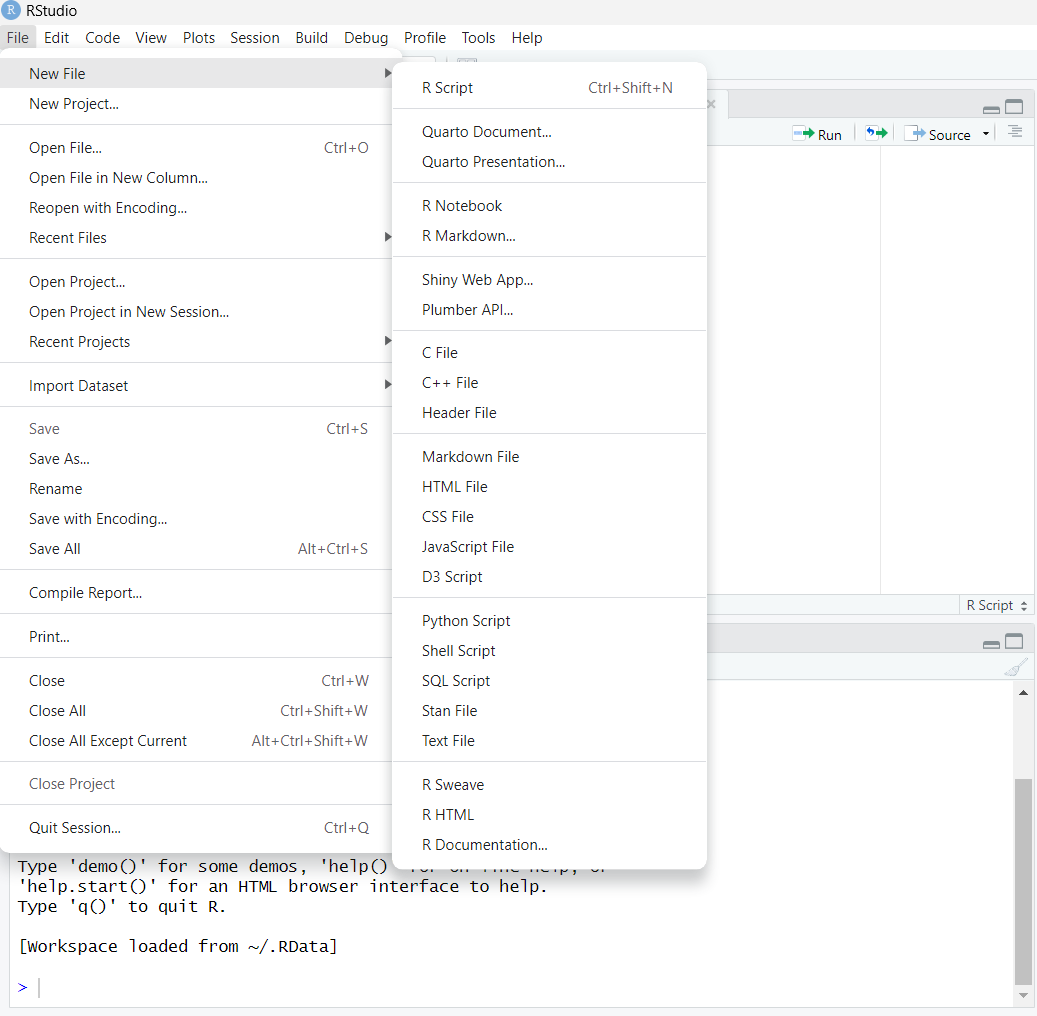The height and width of the screenshot is (1016, 1037).
Task: Open the Source options dropdown arrow
Action: (x=986, y=133)
